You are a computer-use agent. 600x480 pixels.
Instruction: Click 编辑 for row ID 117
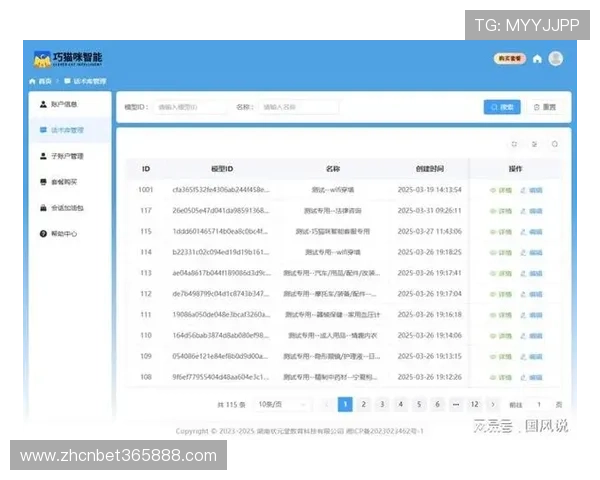[532, 211]
